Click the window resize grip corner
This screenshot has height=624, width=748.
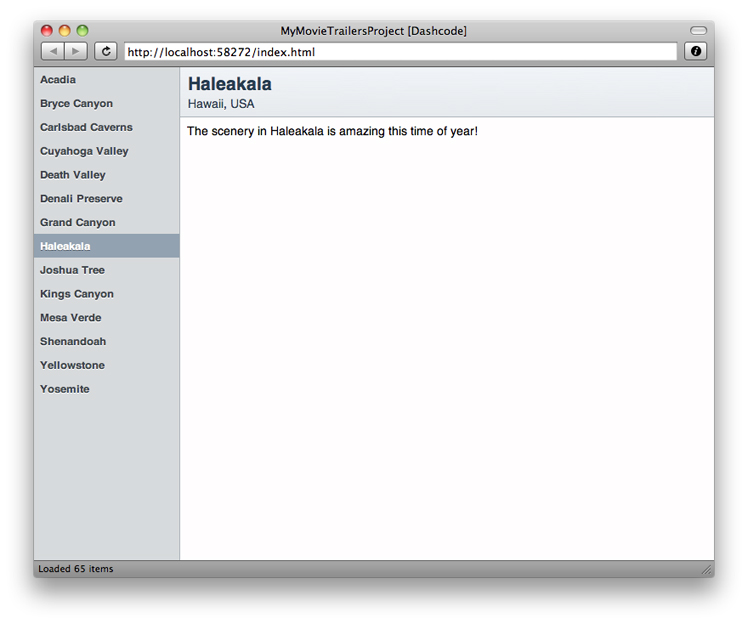pyautogui.click(x=706, y=569)
